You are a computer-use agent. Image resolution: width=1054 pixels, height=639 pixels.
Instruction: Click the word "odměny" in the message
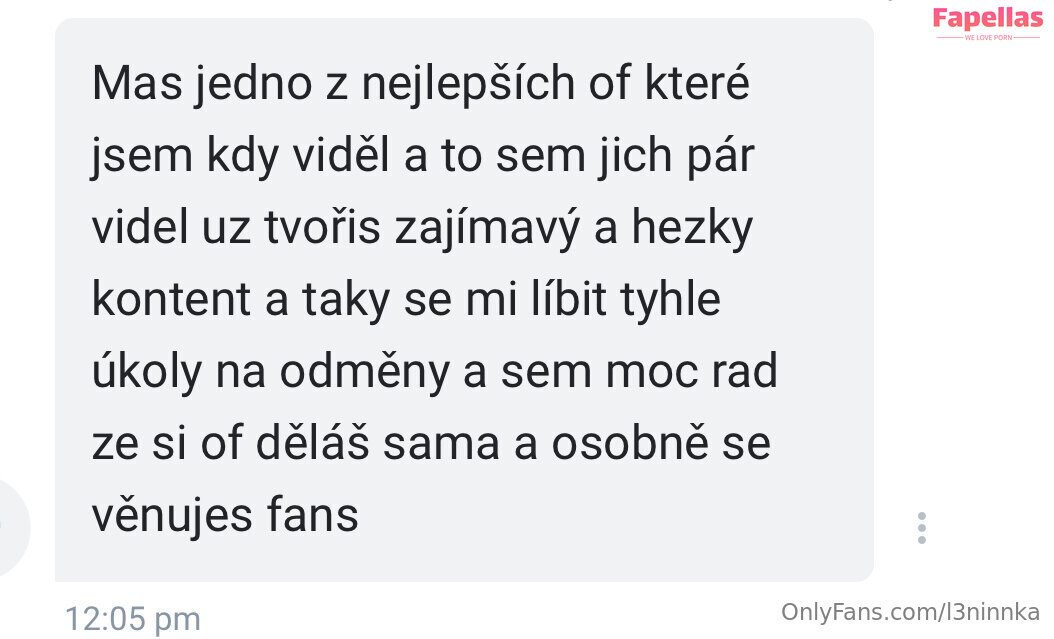pyautogui.click(x=364, y=371)
